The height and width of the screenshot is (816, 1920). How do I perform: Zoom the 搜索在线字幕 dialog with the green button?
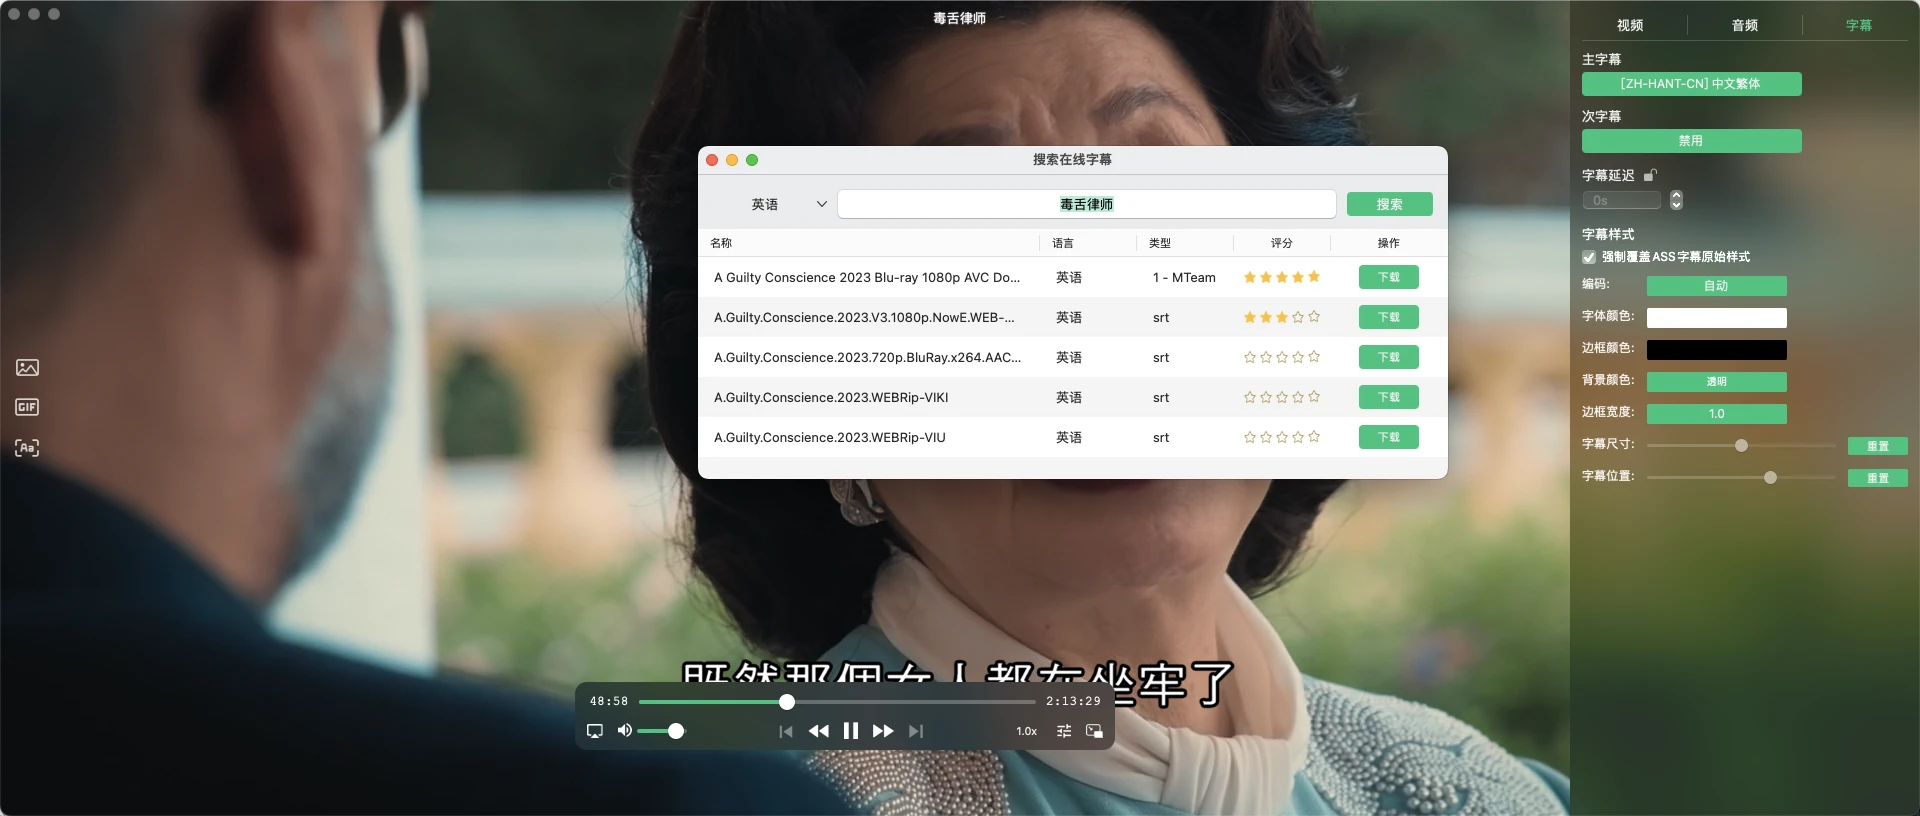752,160
